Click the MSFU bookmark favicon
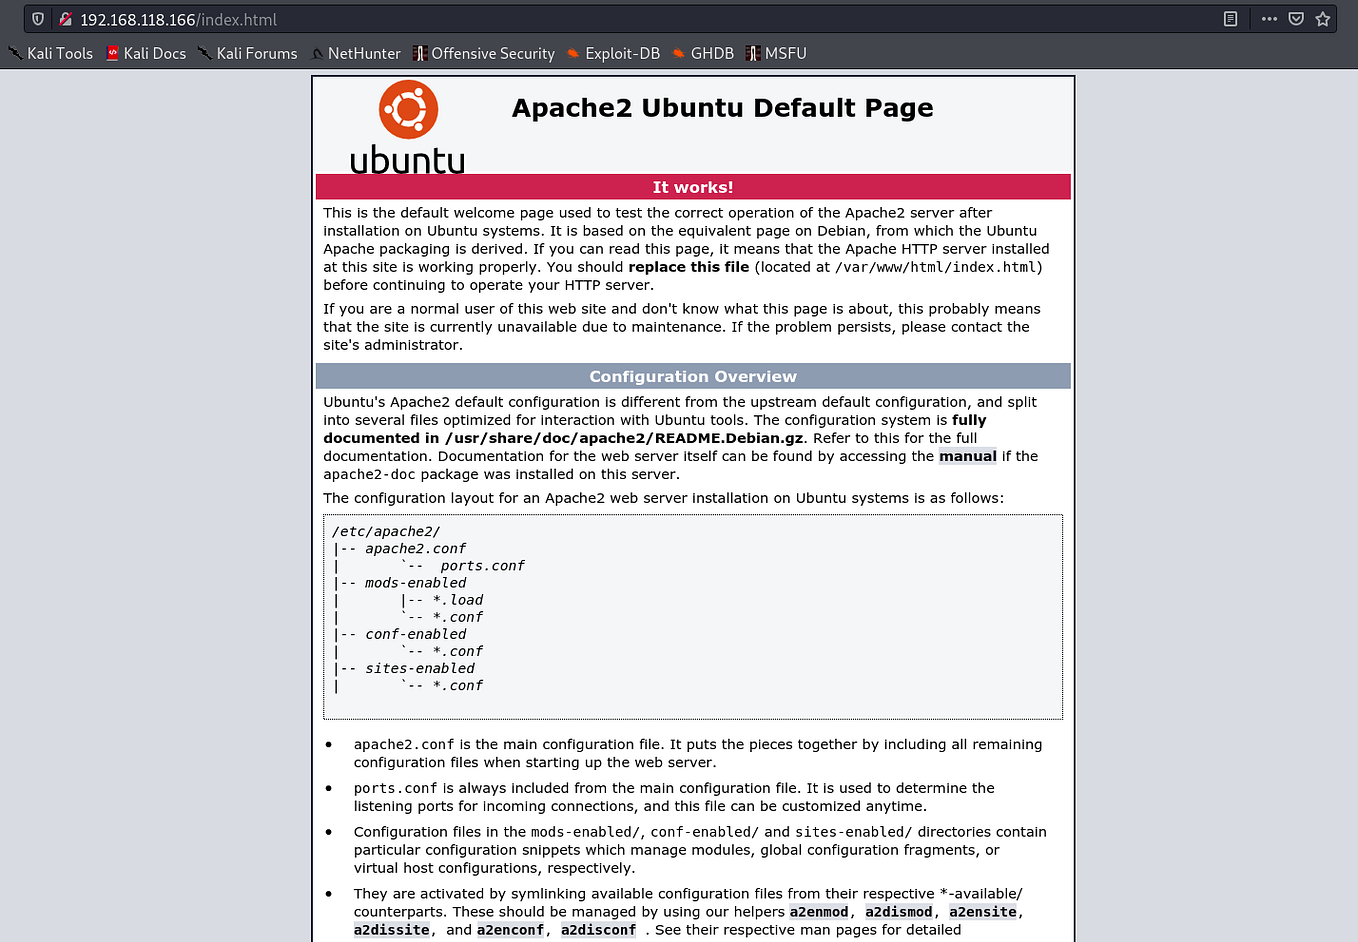Image resolution: width=1358 pixels, height=942 pixels. (751, 53)
